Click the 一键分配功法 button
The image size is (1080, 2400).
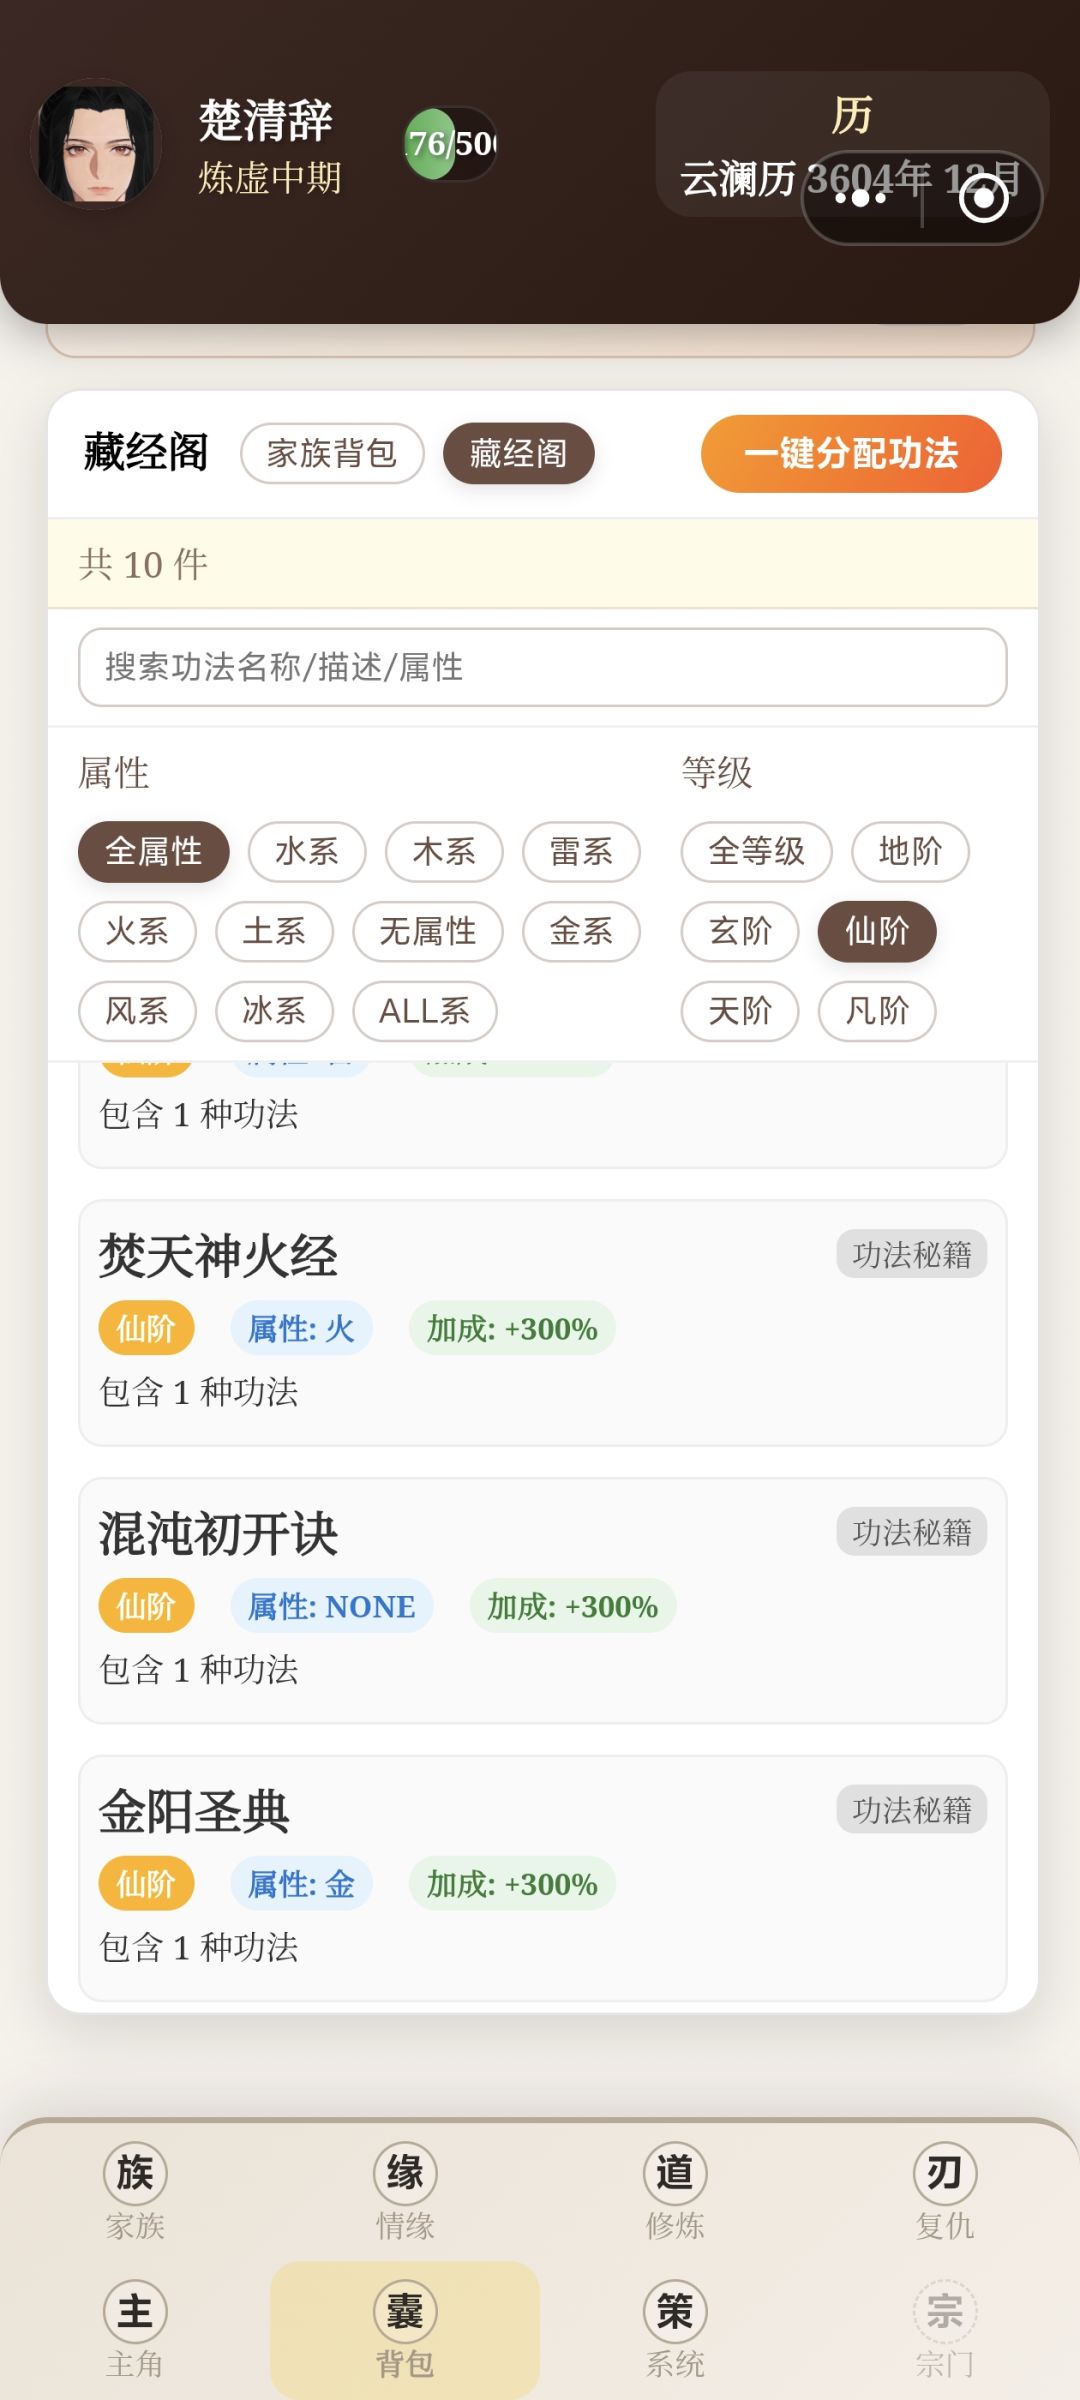851,453
